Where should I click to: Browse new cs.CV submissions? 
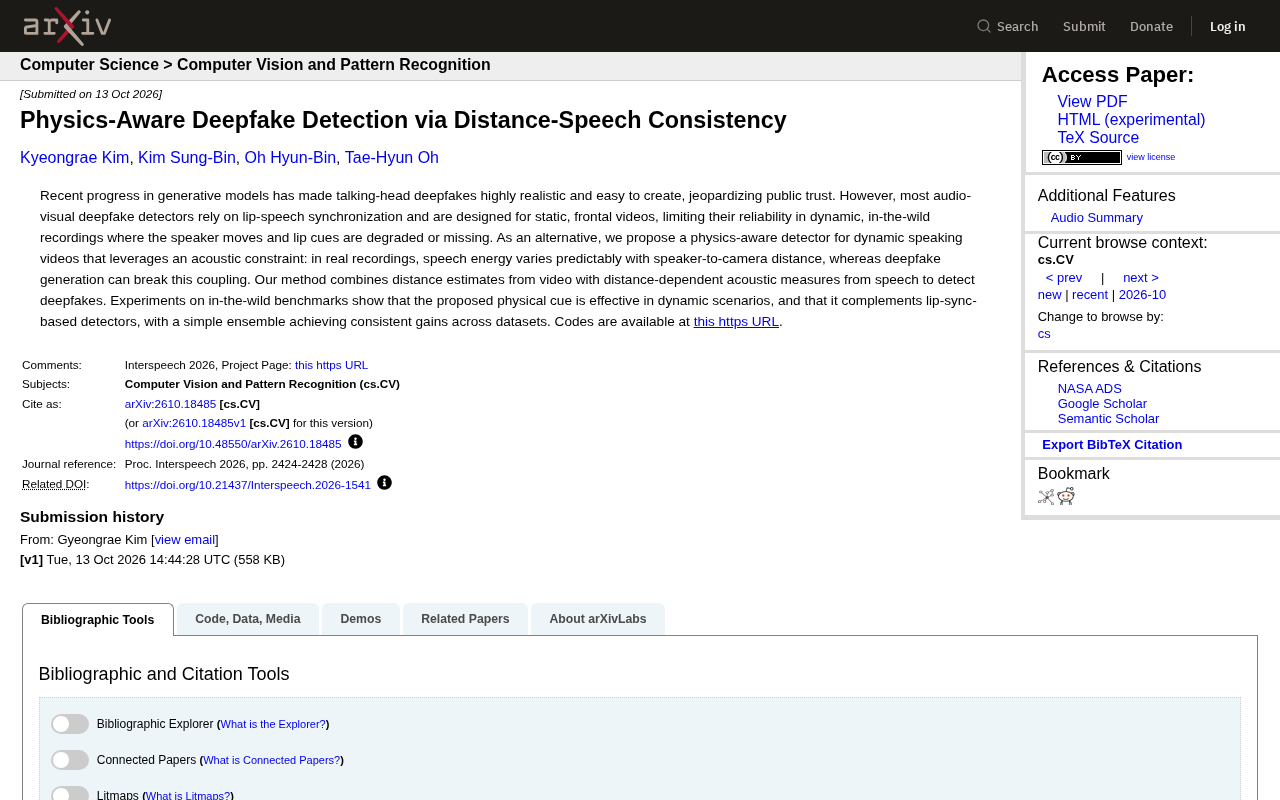tap(1050, 295)
